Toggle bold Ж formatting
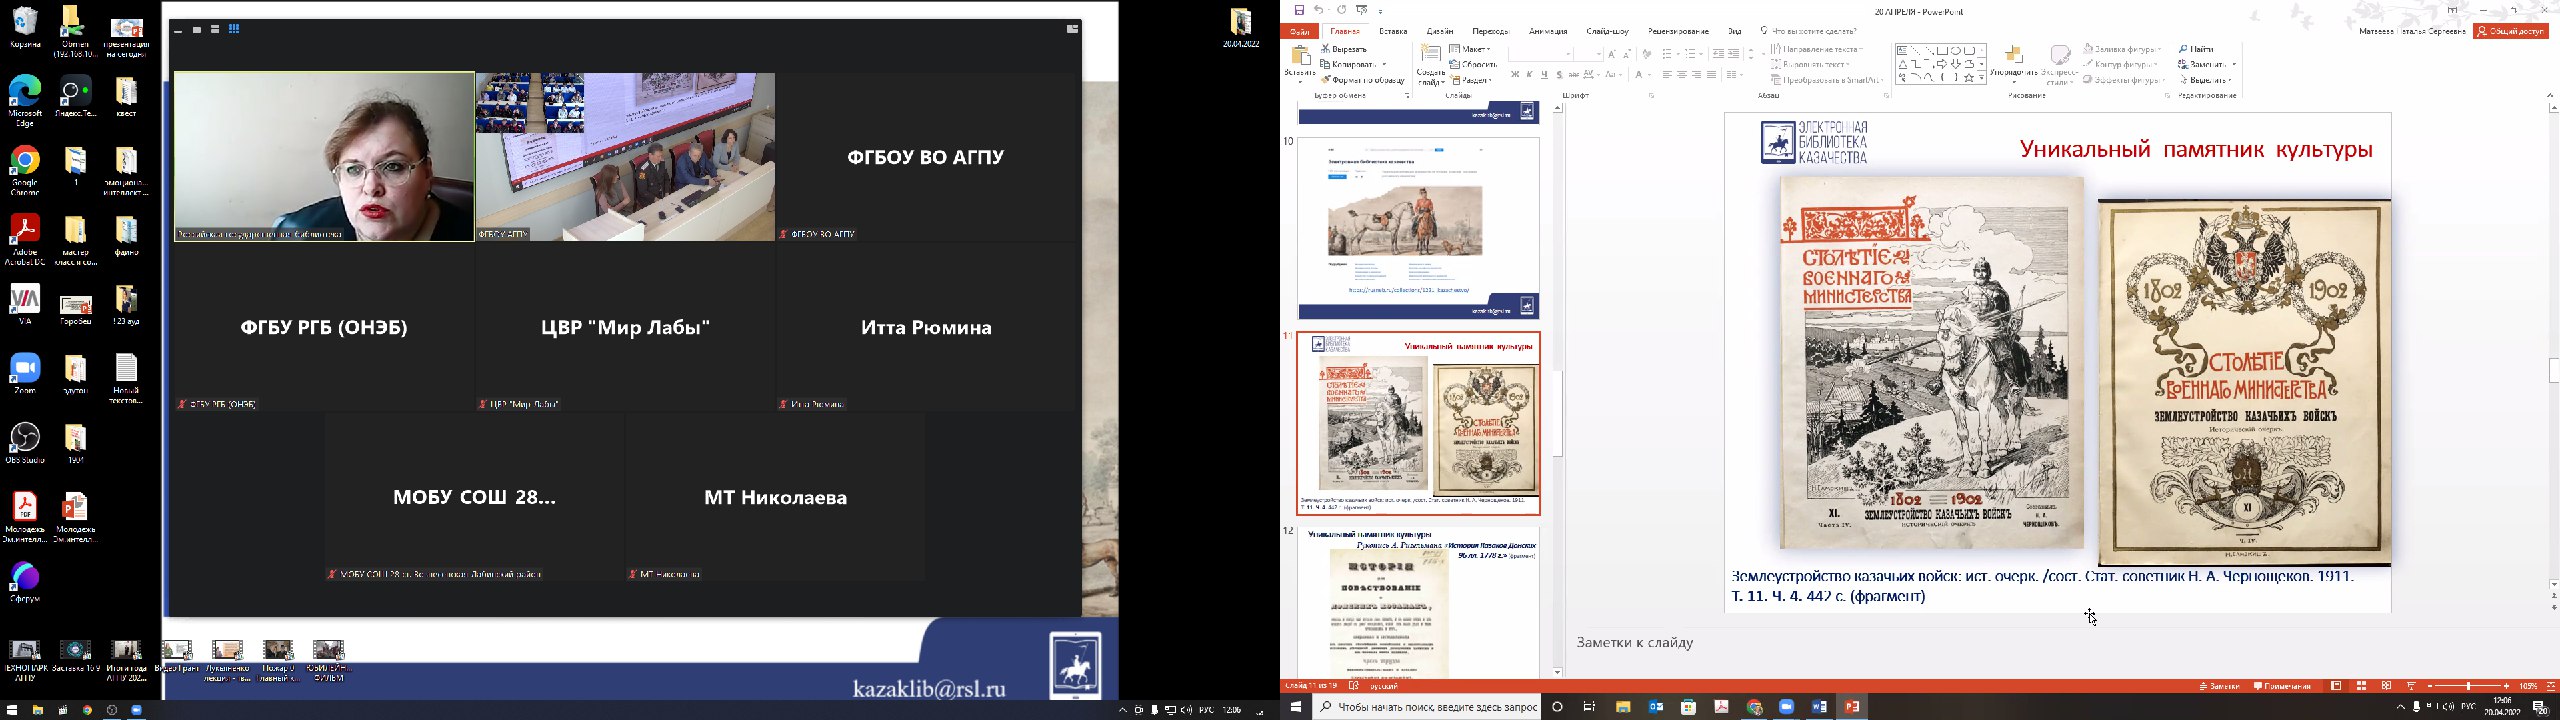 coord(1515,75)
